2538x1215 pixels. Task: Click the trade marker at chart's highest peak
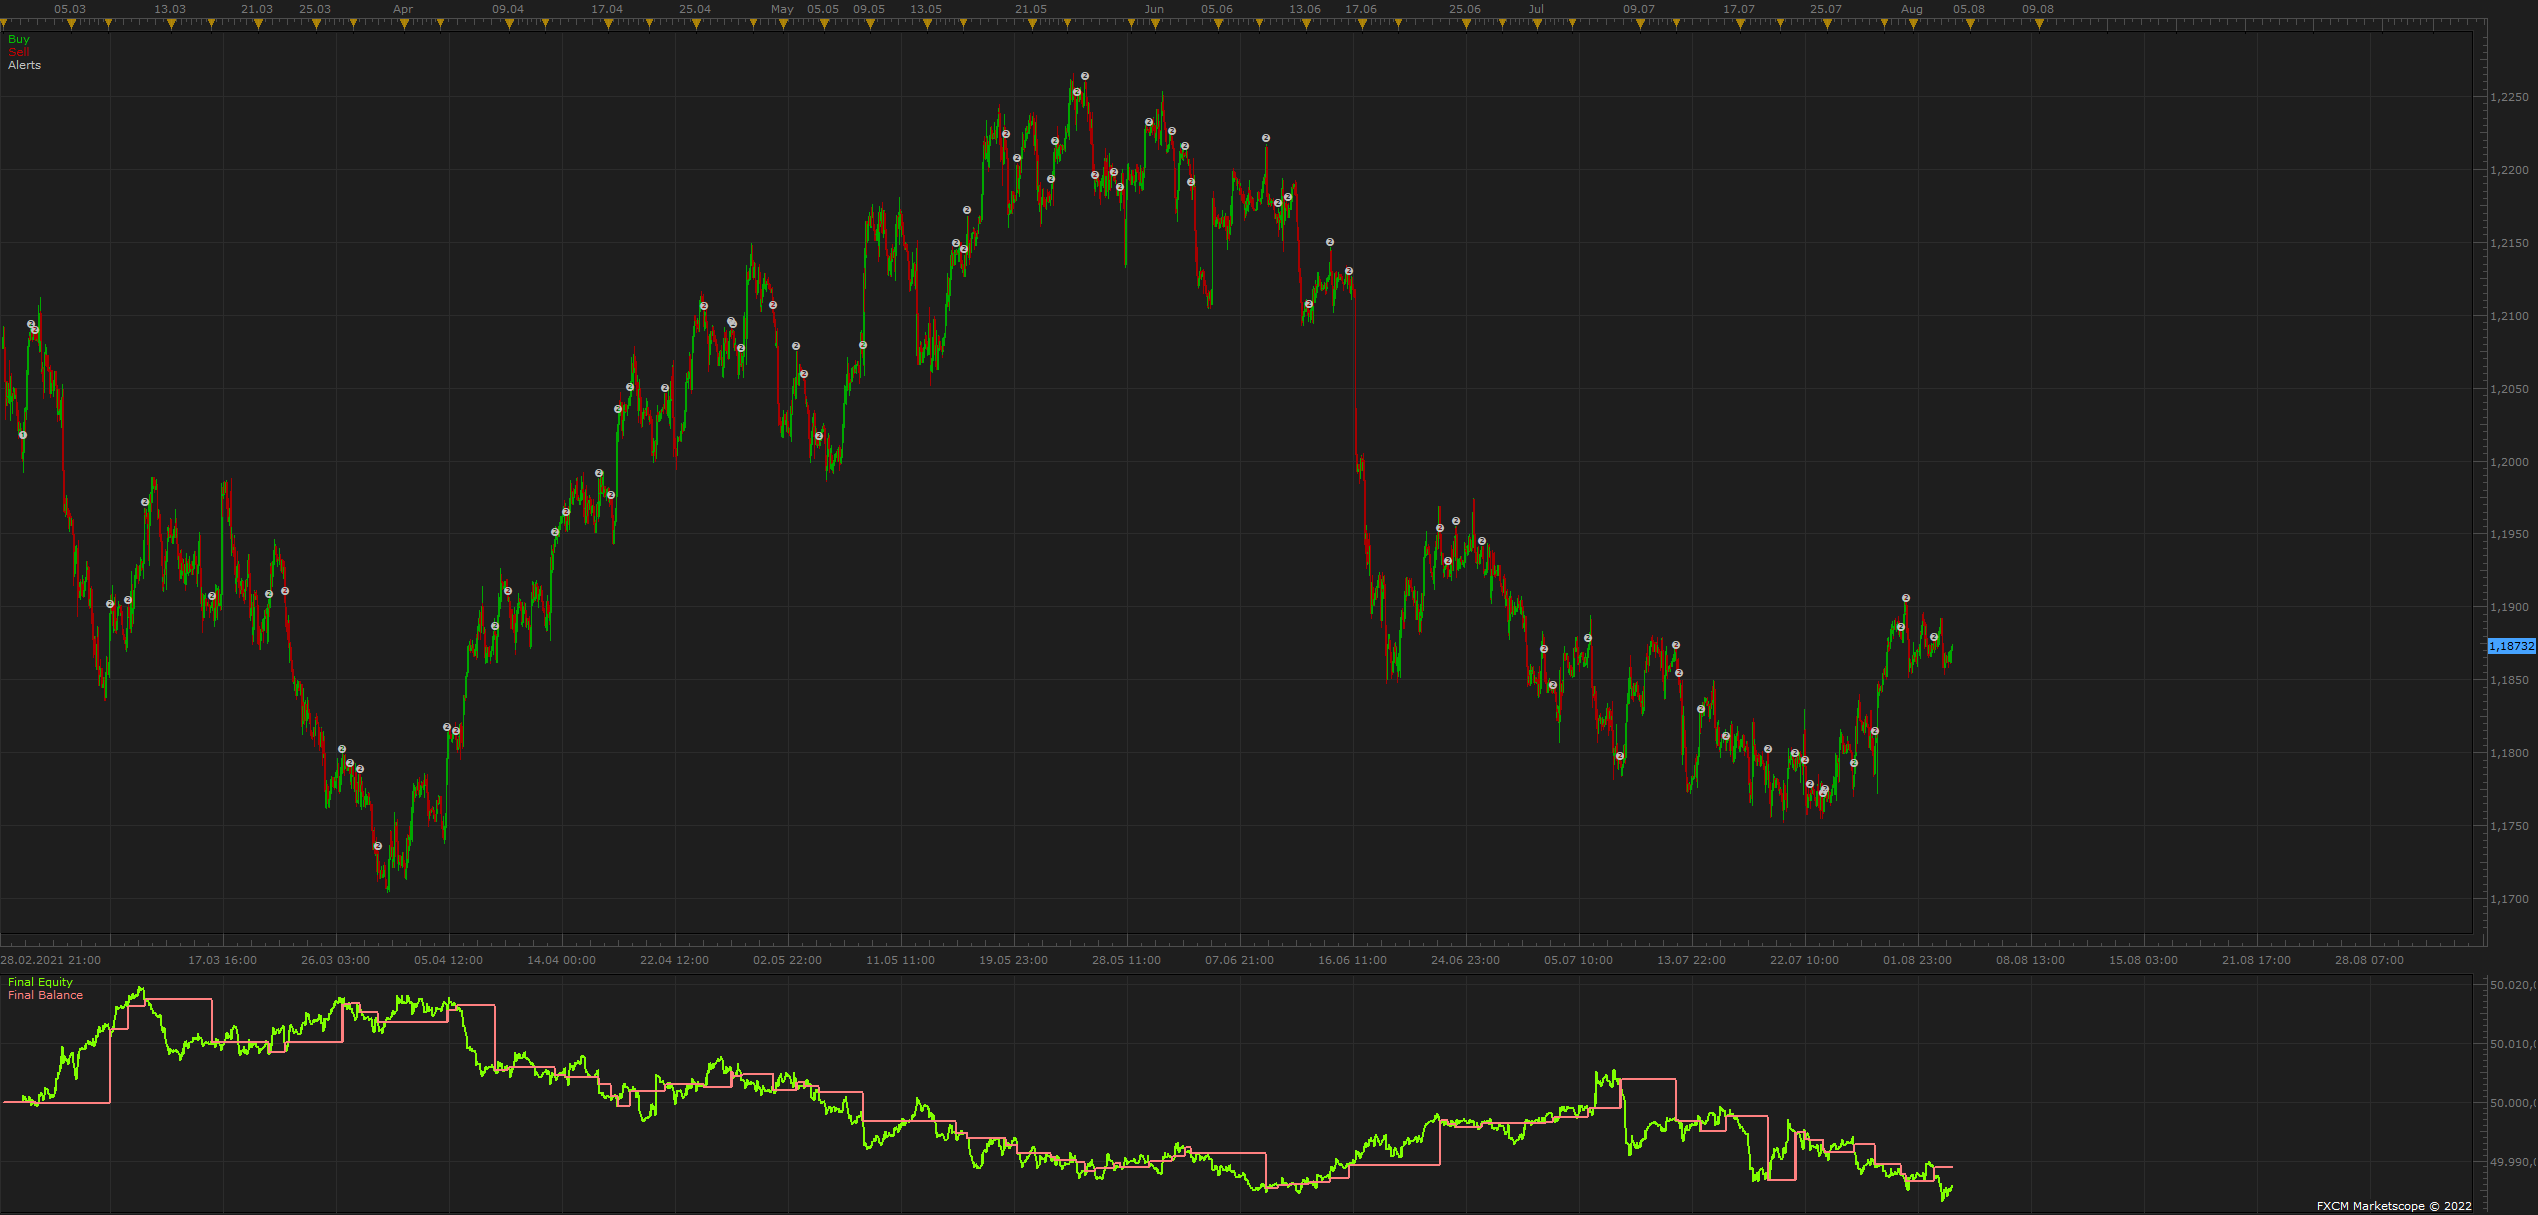pos(1085,76)
